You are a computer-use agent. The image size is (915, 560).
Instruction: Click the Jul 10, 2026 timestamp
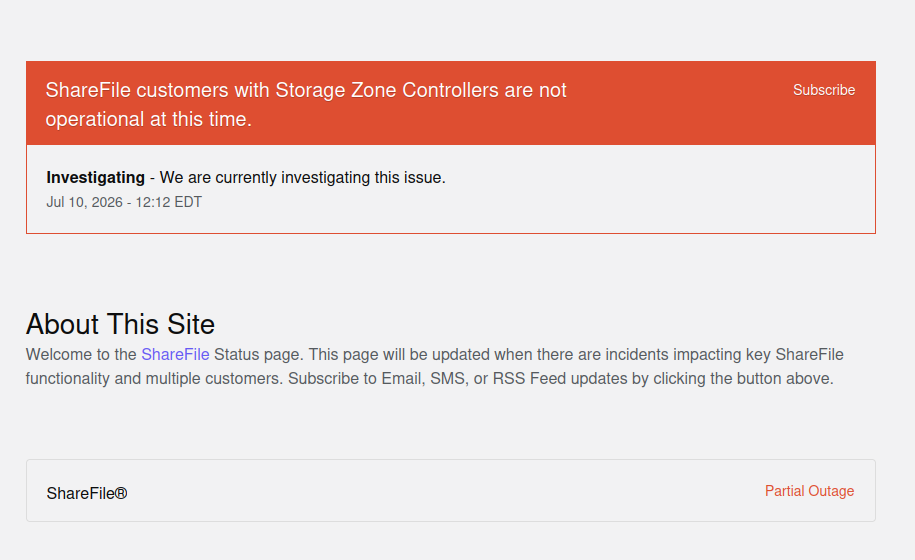(x=85, y=202)
